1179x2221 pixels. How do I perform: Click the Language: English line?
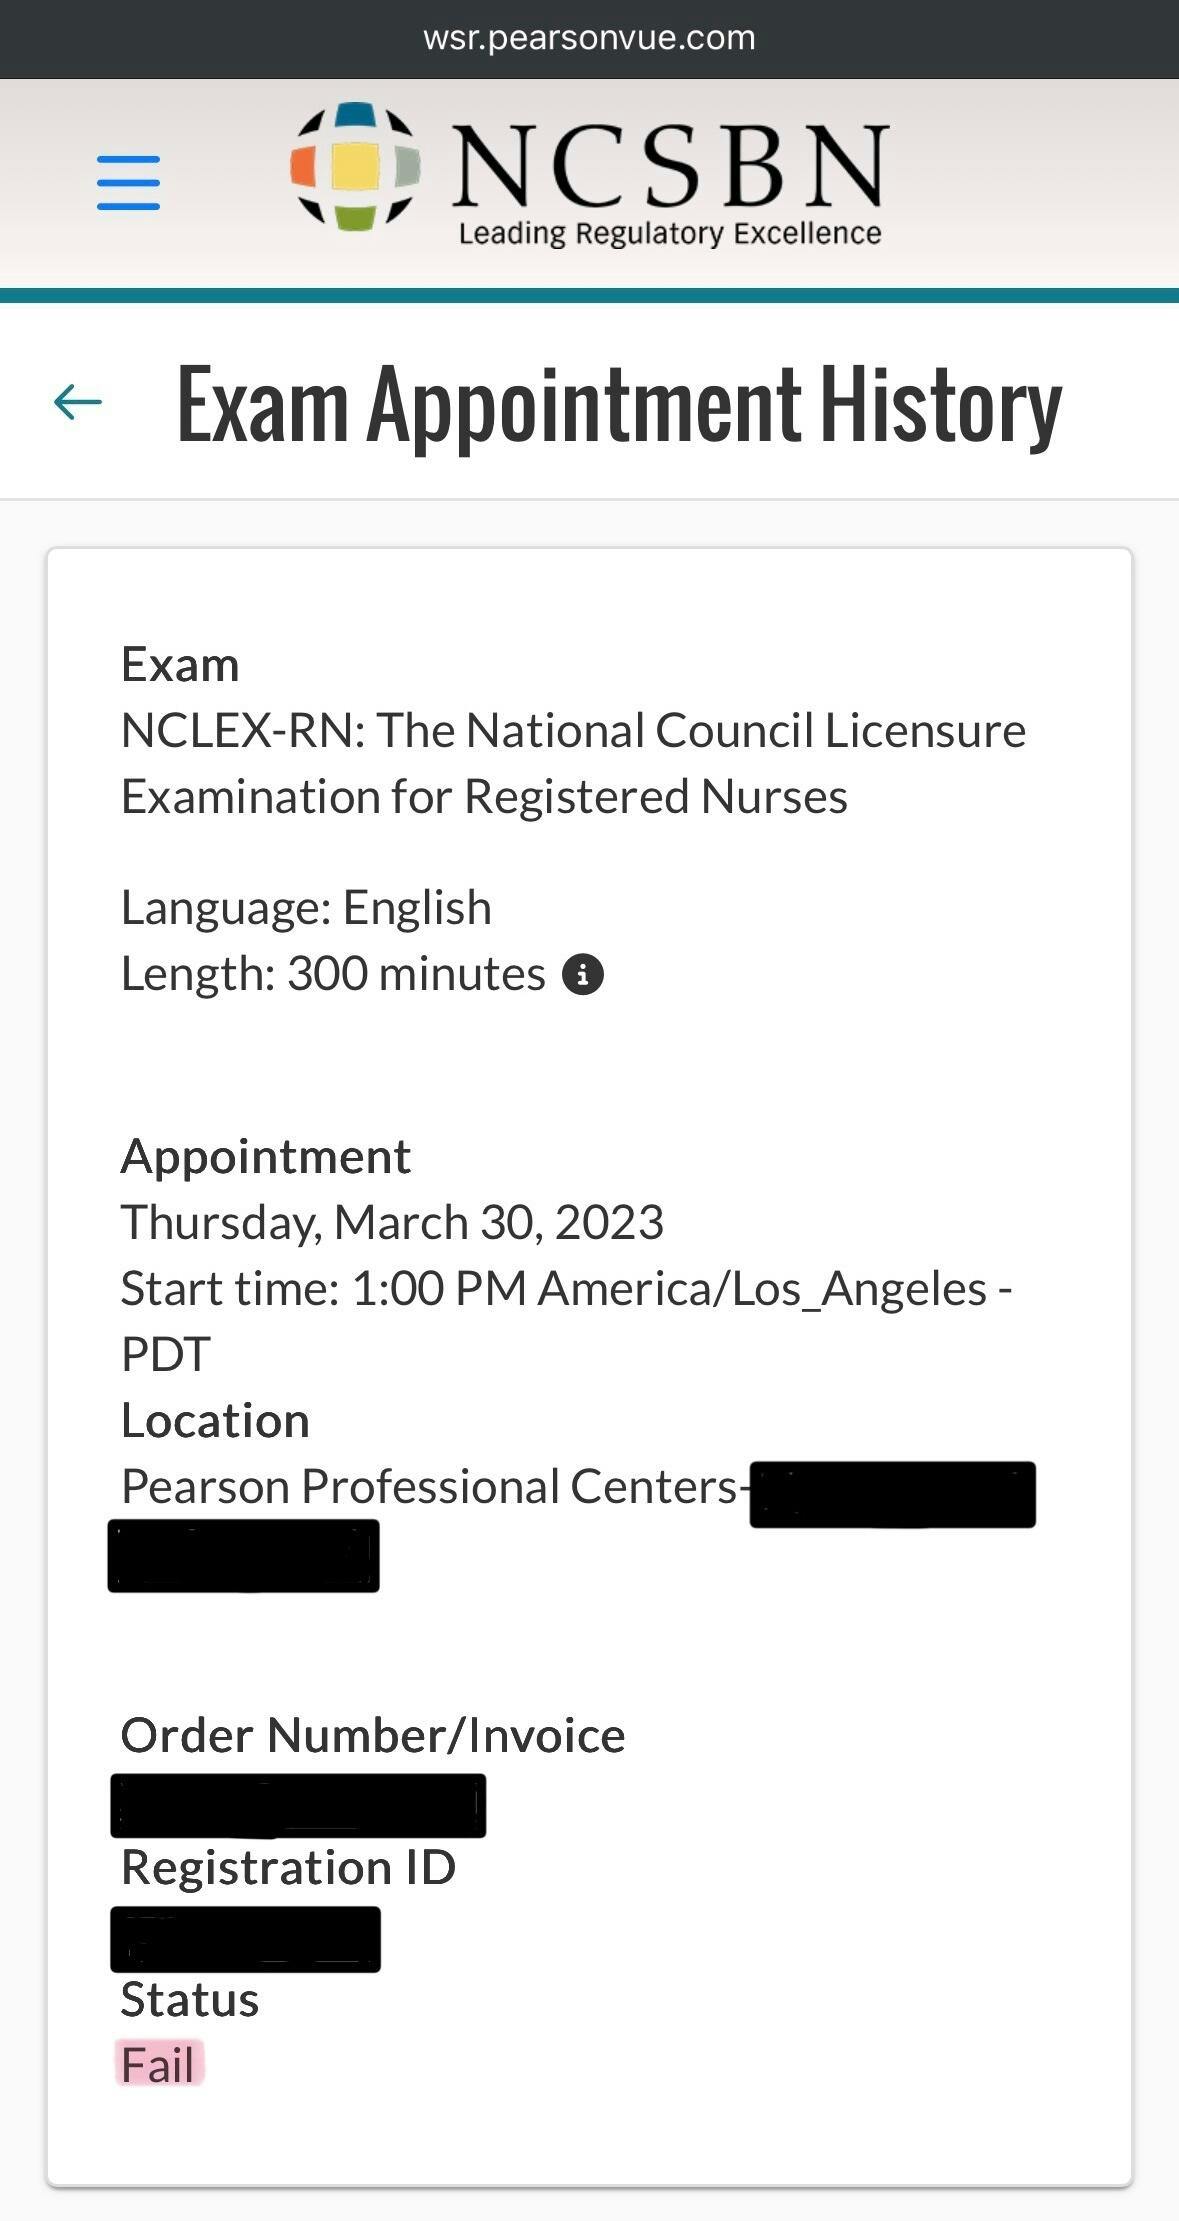point(306,908)
